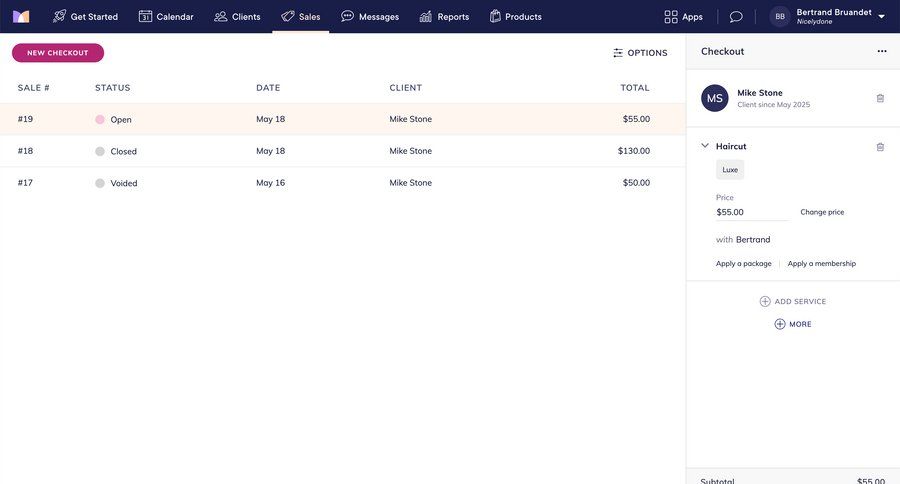This screenshot has width=900, height=484.
Task: Open the Products tab
Action: click(x=515, y=17)
